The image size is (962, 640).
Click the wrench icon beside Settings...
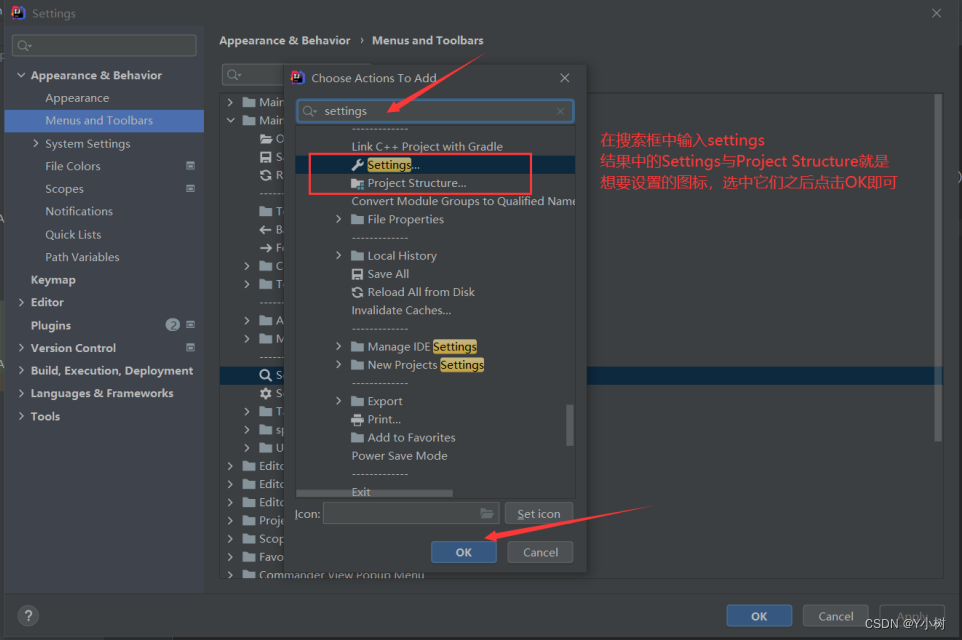click(358, 165)
